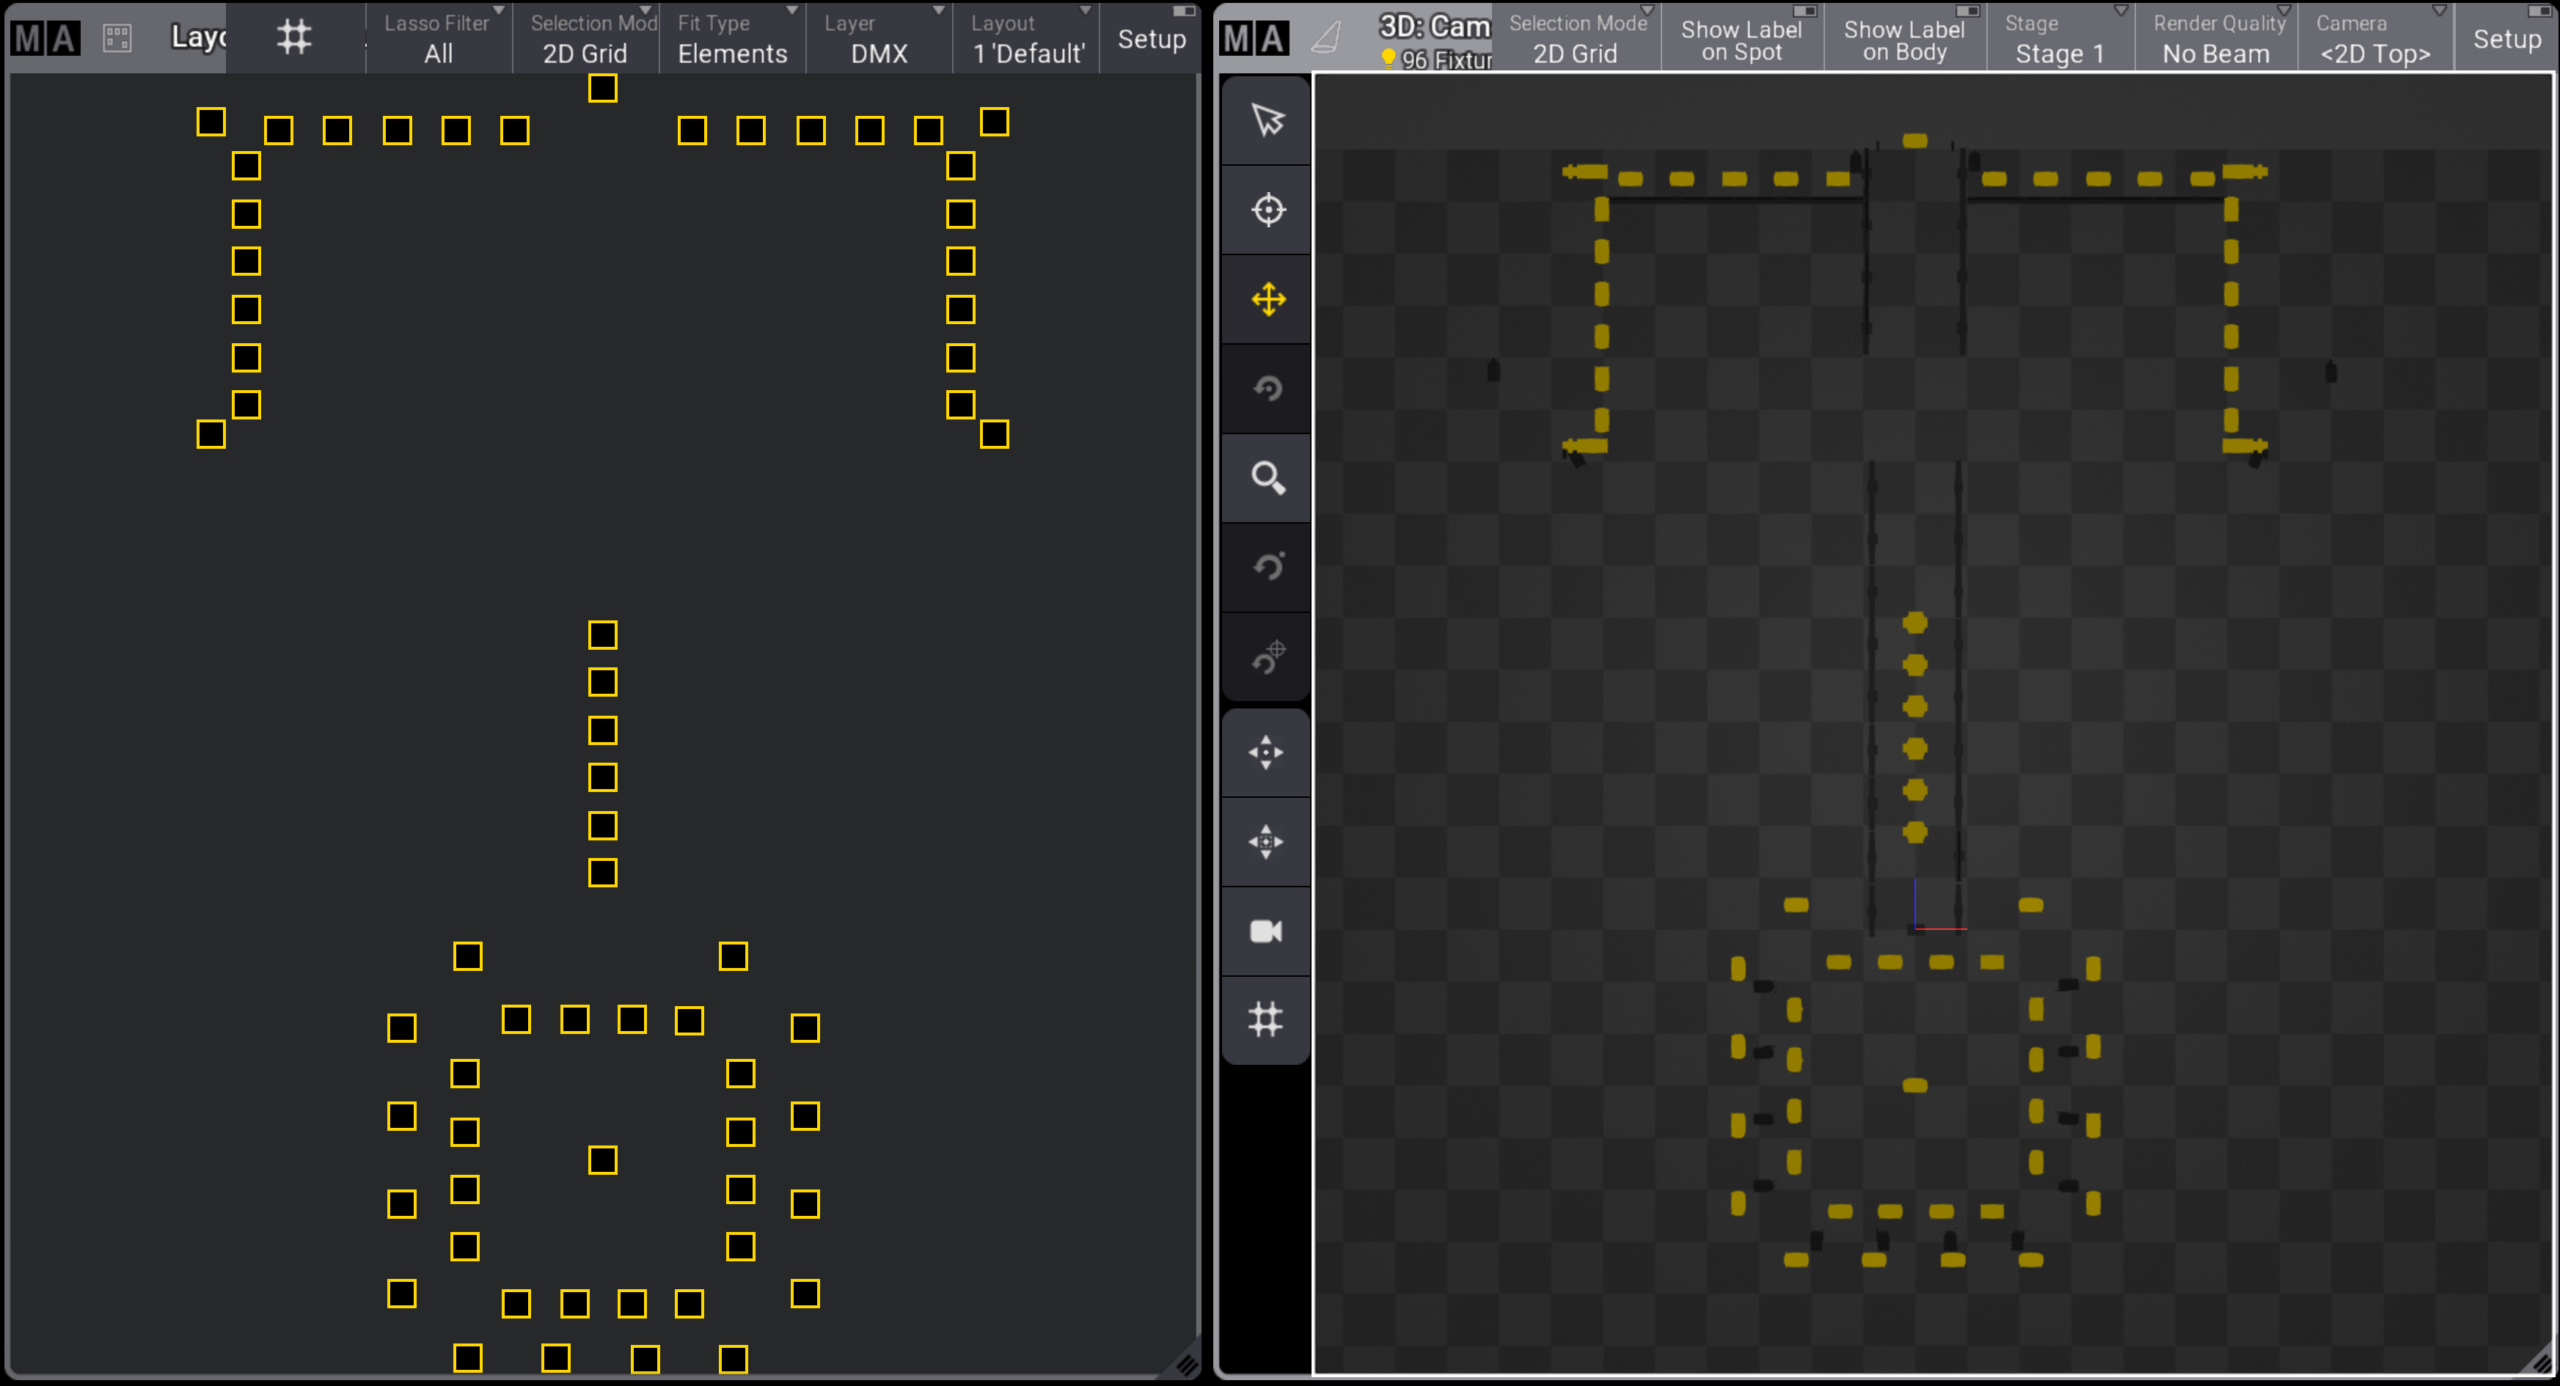
Task: Click the four-dot pan arrows tool
Action: (1266, 752)
